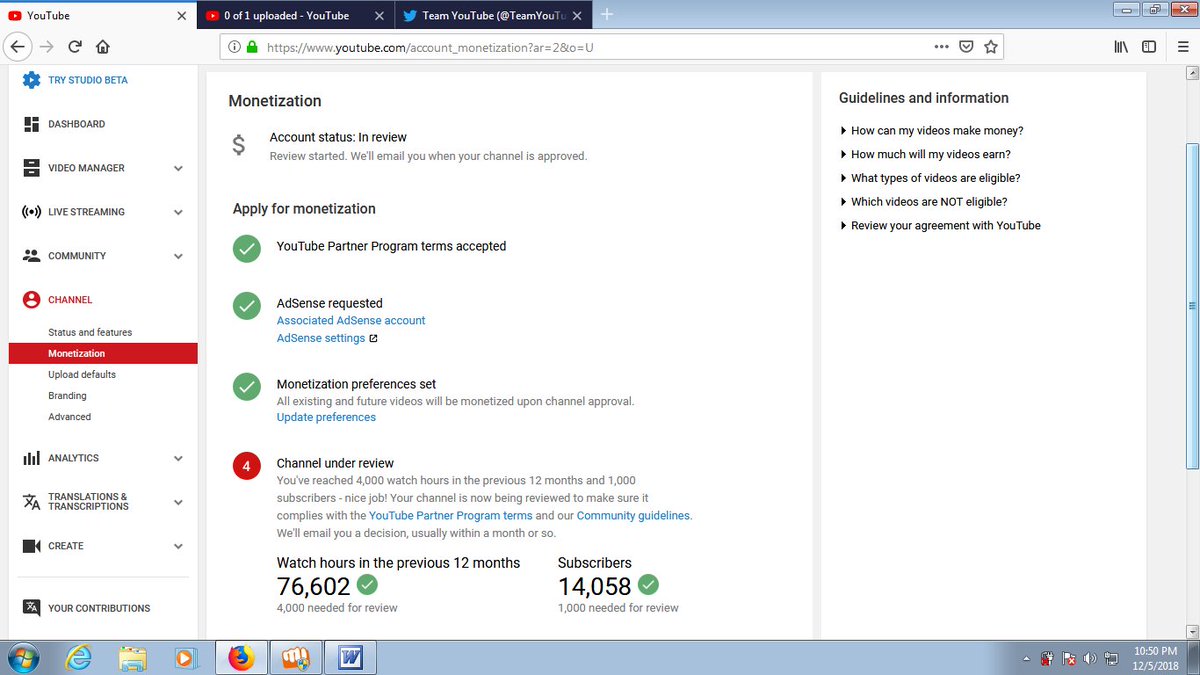The height and width of the screenshot is (675, 1200).
Task: Click the Dashboard grid icon
Action: tap(30, 124)
